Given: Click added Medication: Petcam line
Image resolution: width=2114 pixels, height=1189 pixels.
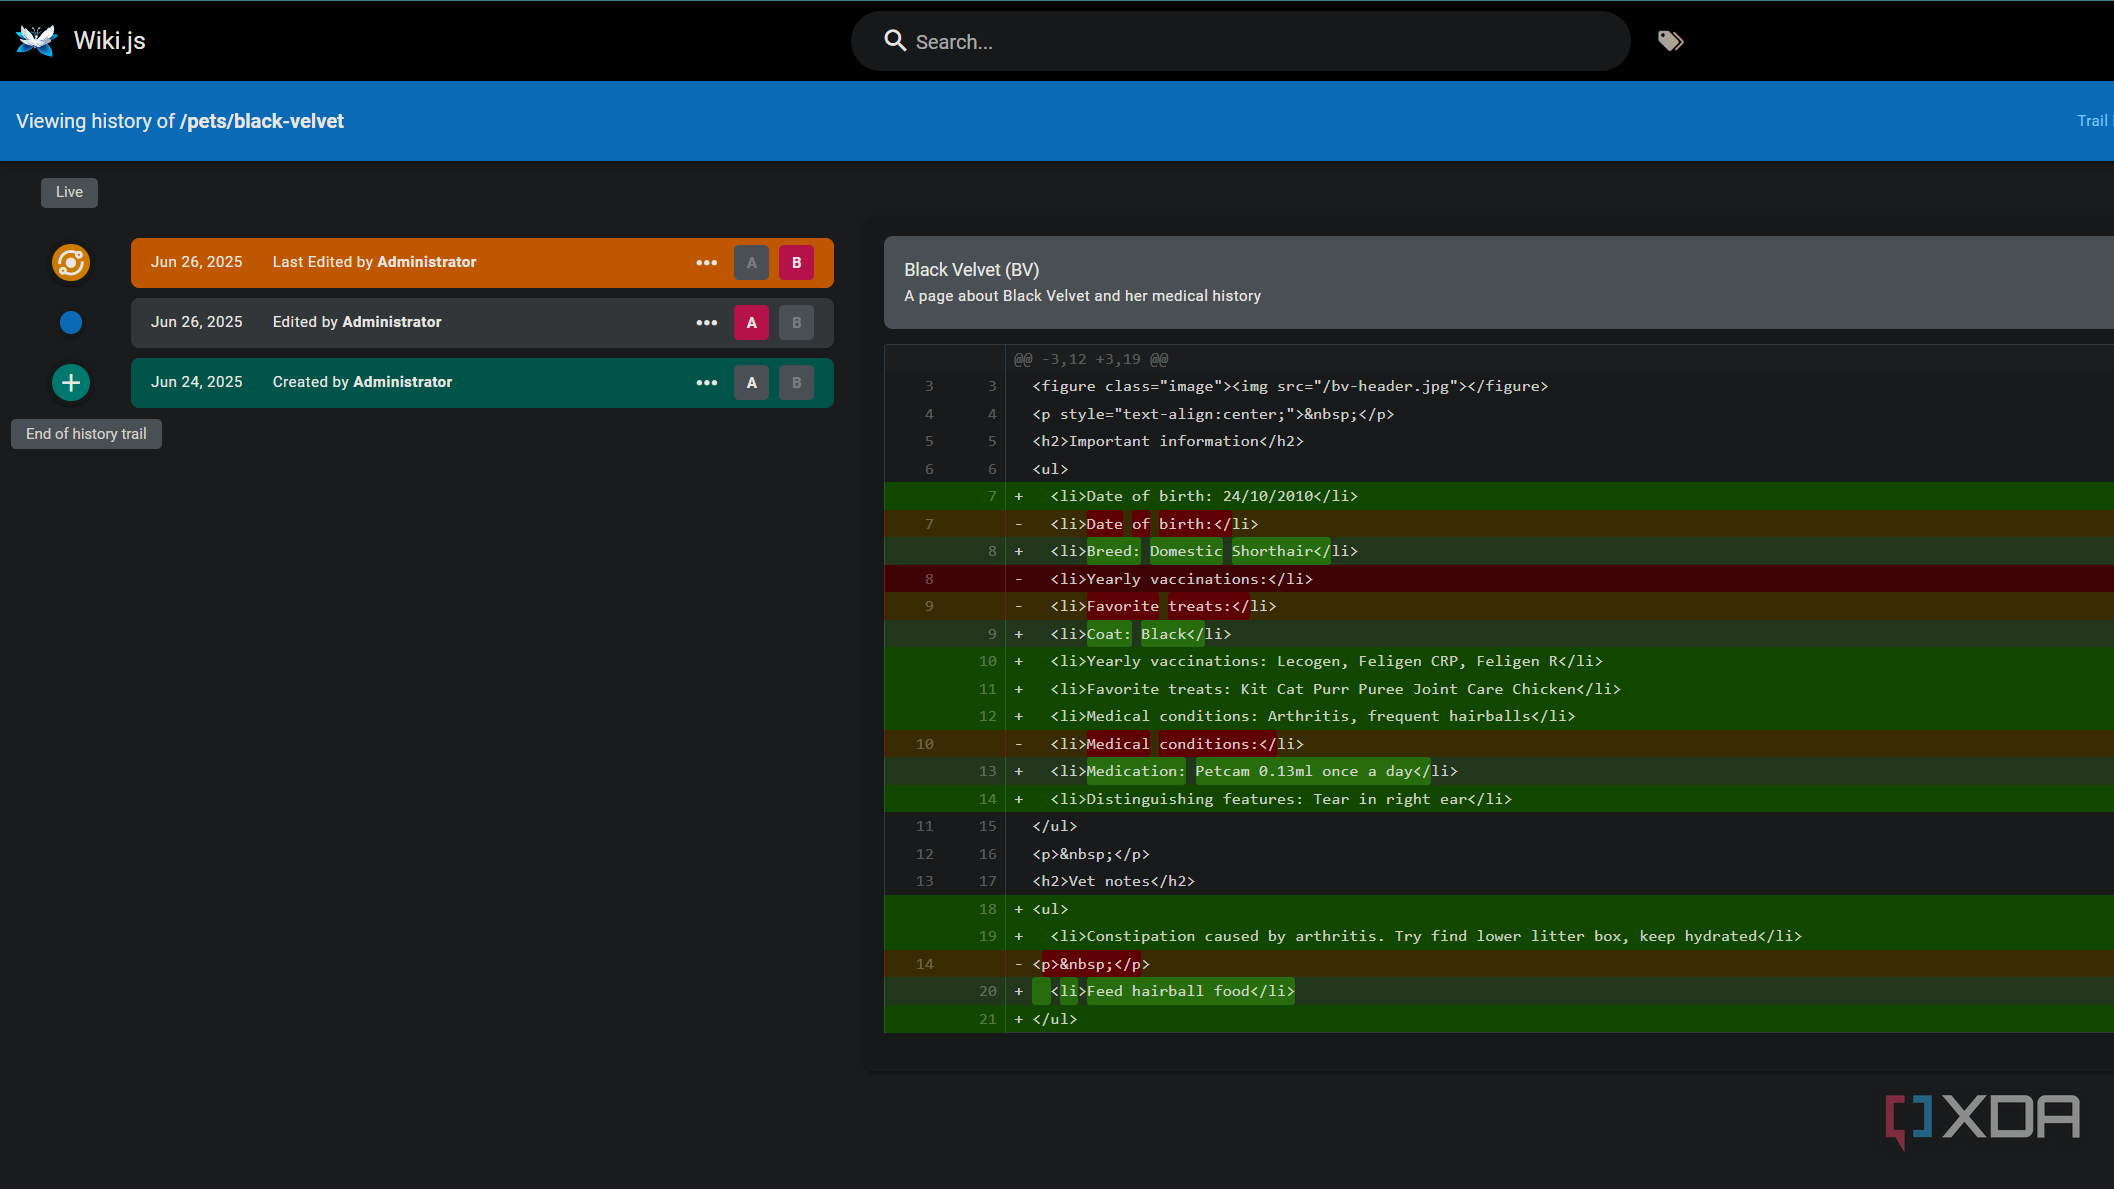Looking at the screenshot, I should pos(1499,771).
